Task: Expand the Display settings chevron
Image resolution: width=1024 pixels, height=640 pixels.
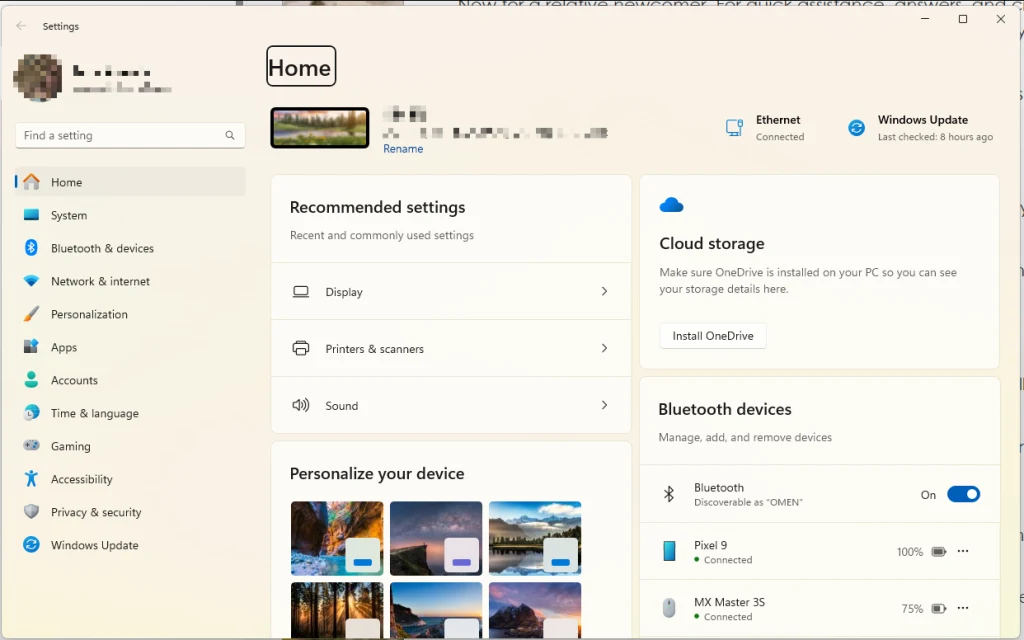Action: 604,292
